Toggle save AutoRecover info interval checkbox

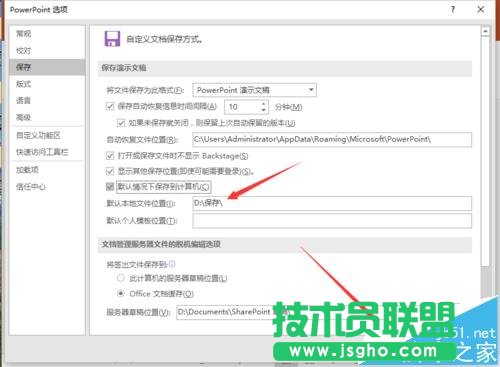110,107
